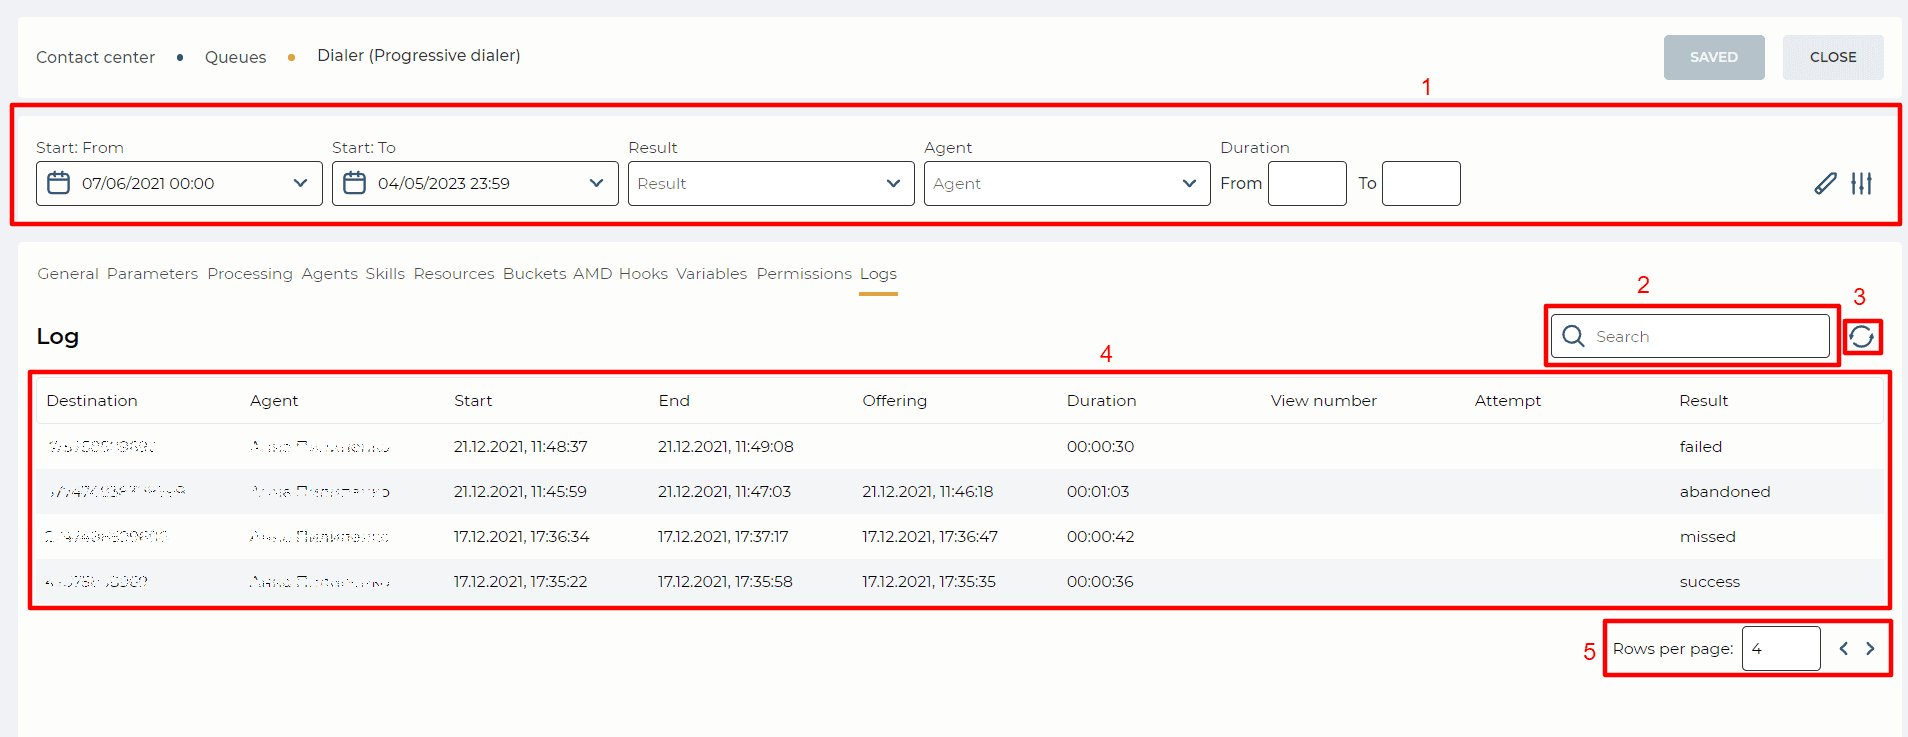Click the pencil edit icon in filters
The image size is (1908, 737).
pos(1825,183)
